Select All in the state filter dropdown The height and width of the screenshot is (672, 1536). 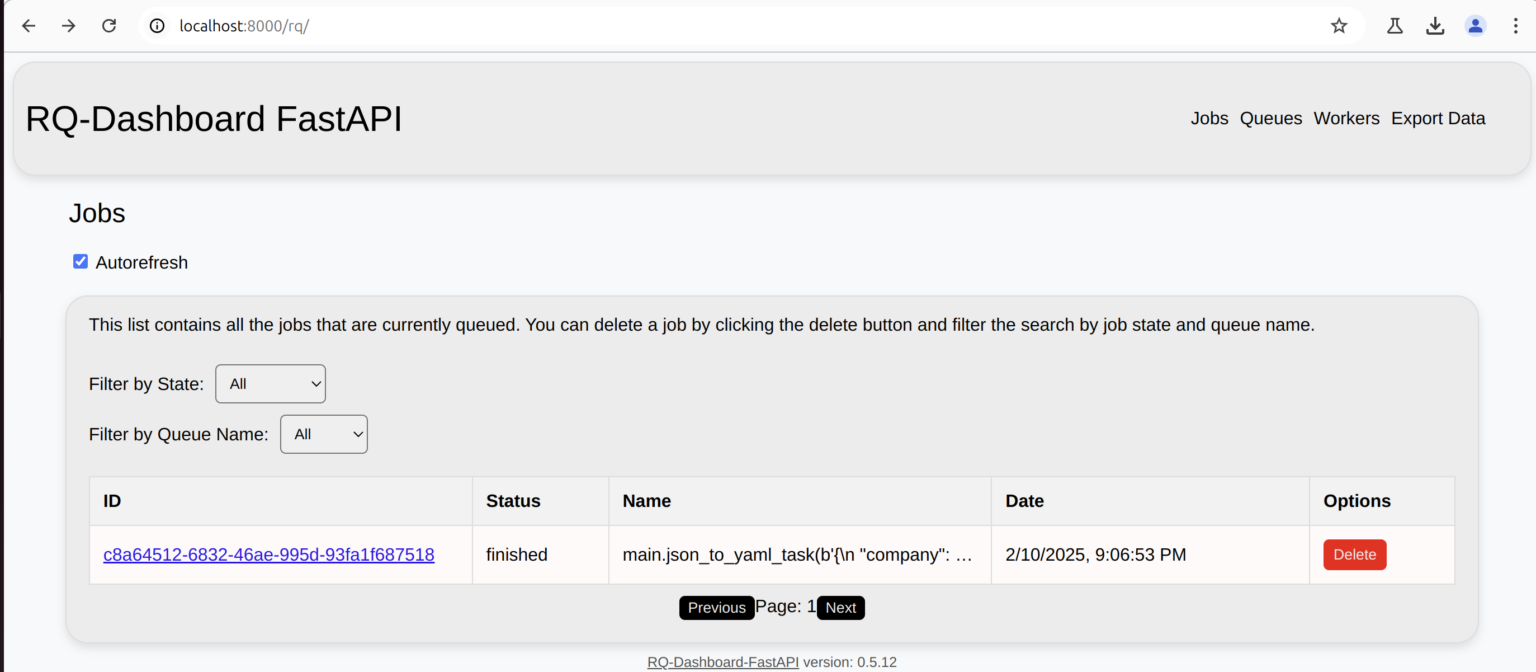click(x=270, y=383)
